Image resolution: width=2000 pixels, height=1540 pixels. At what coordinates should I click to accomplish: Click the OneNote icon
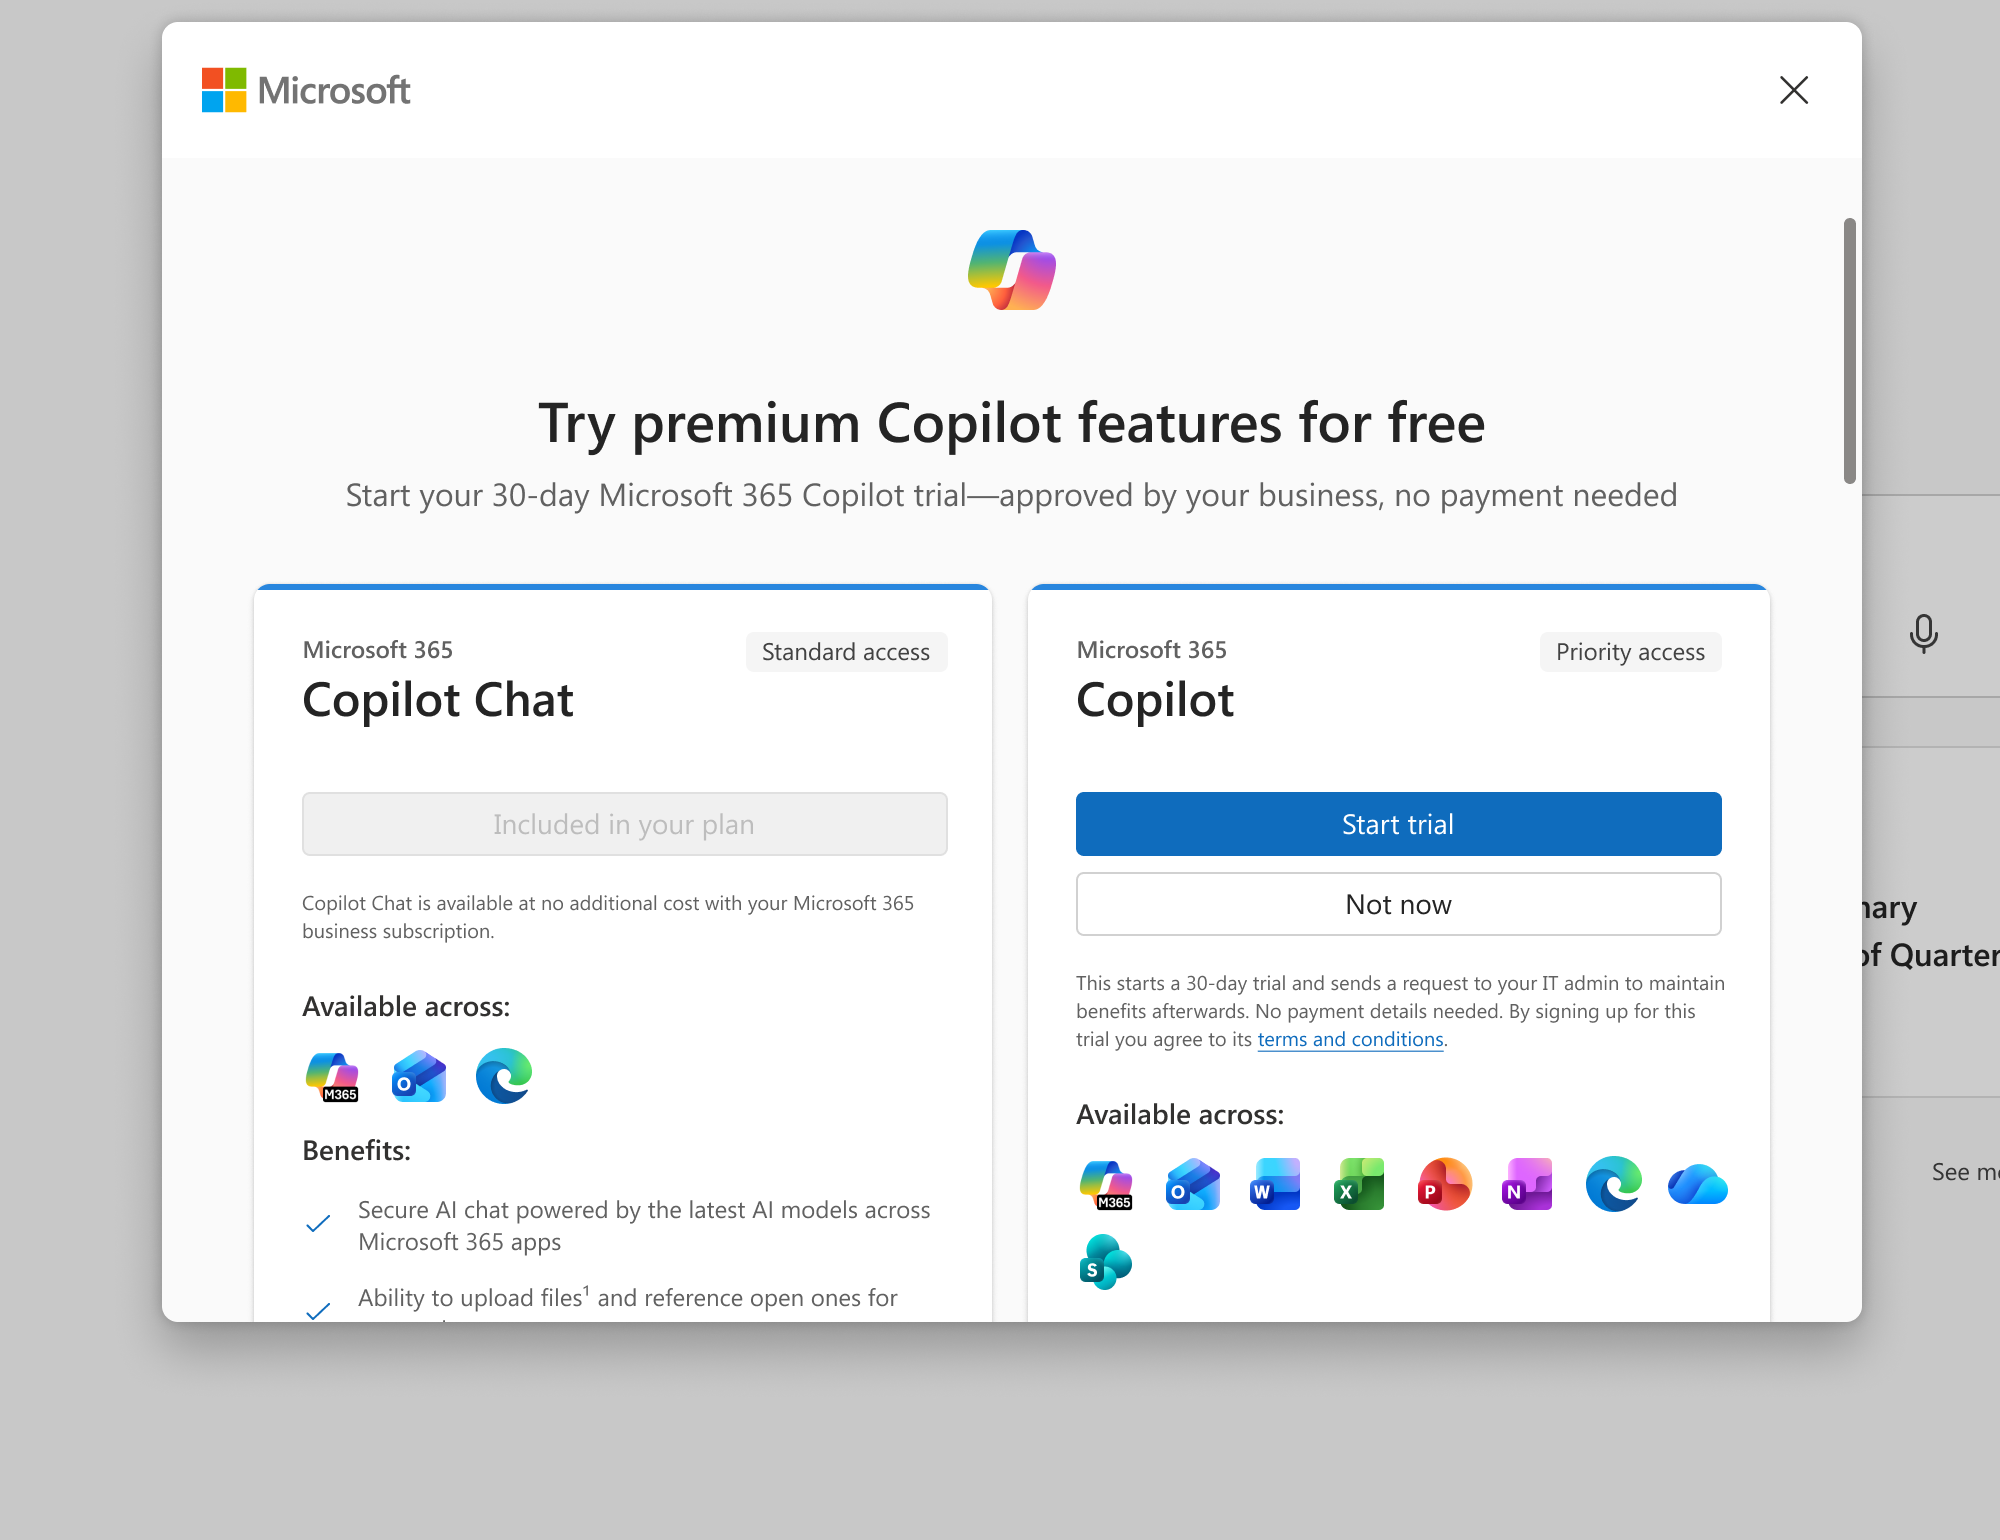click(x=1528, y=1185)
